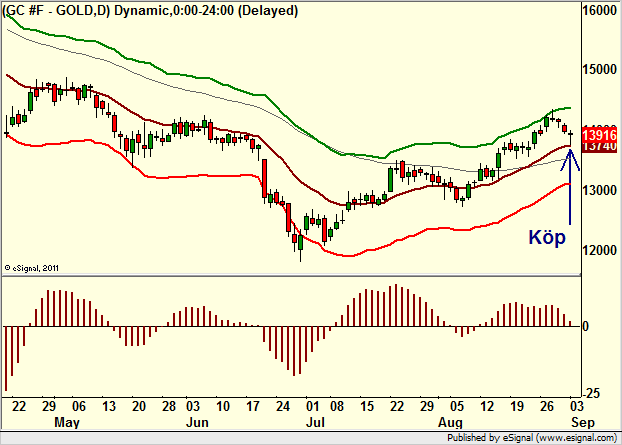Screen dimensions: 622x445
Task: Click the 15000 price axis label
Action: (x=600, y=69)
